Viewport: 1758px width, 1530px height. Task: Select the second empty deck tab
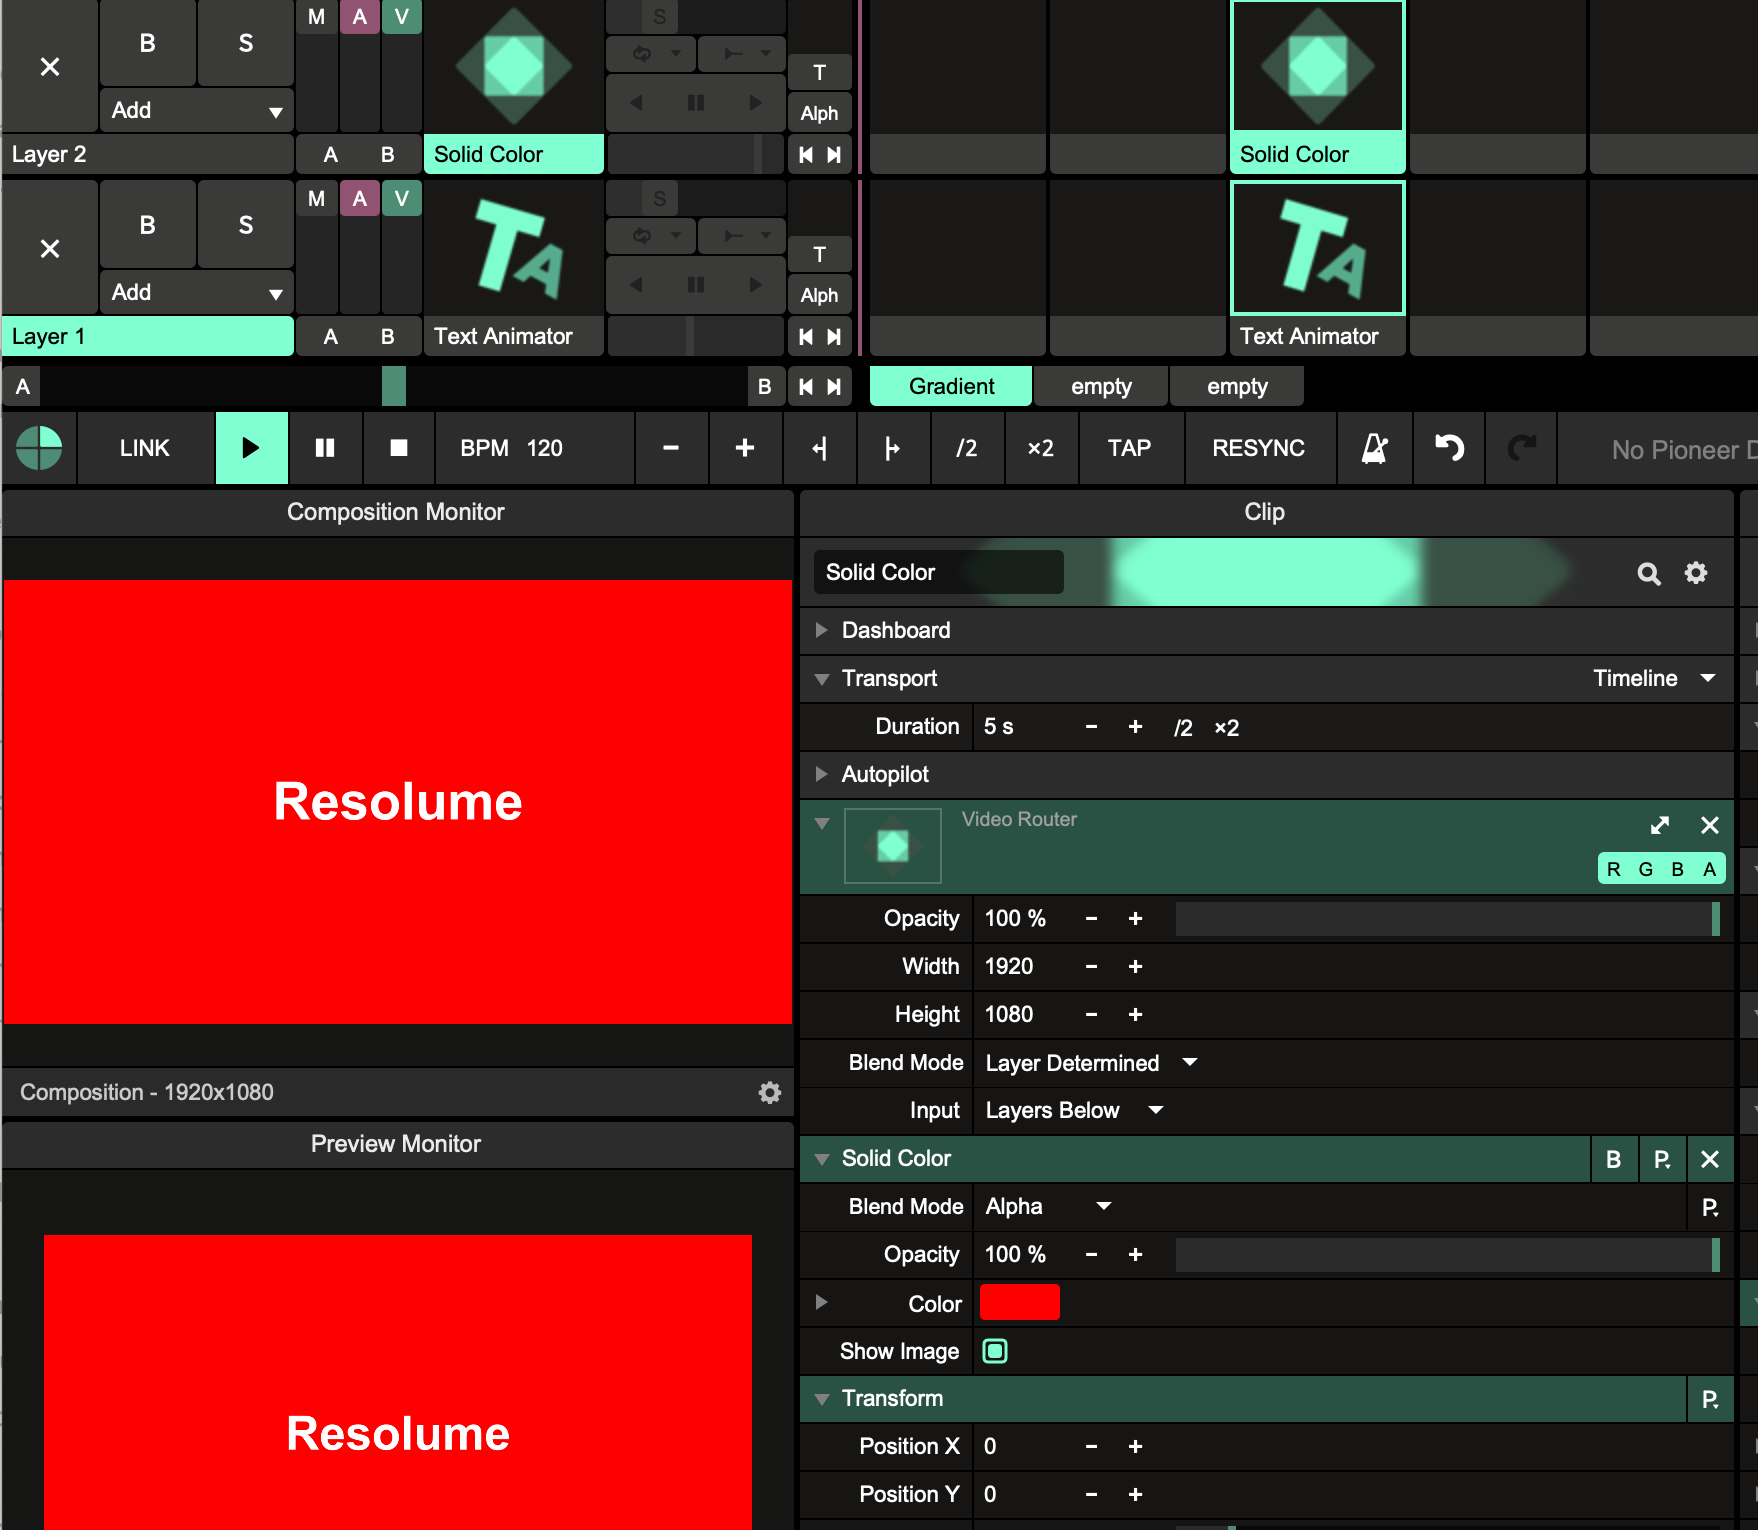pos(1236,386)
